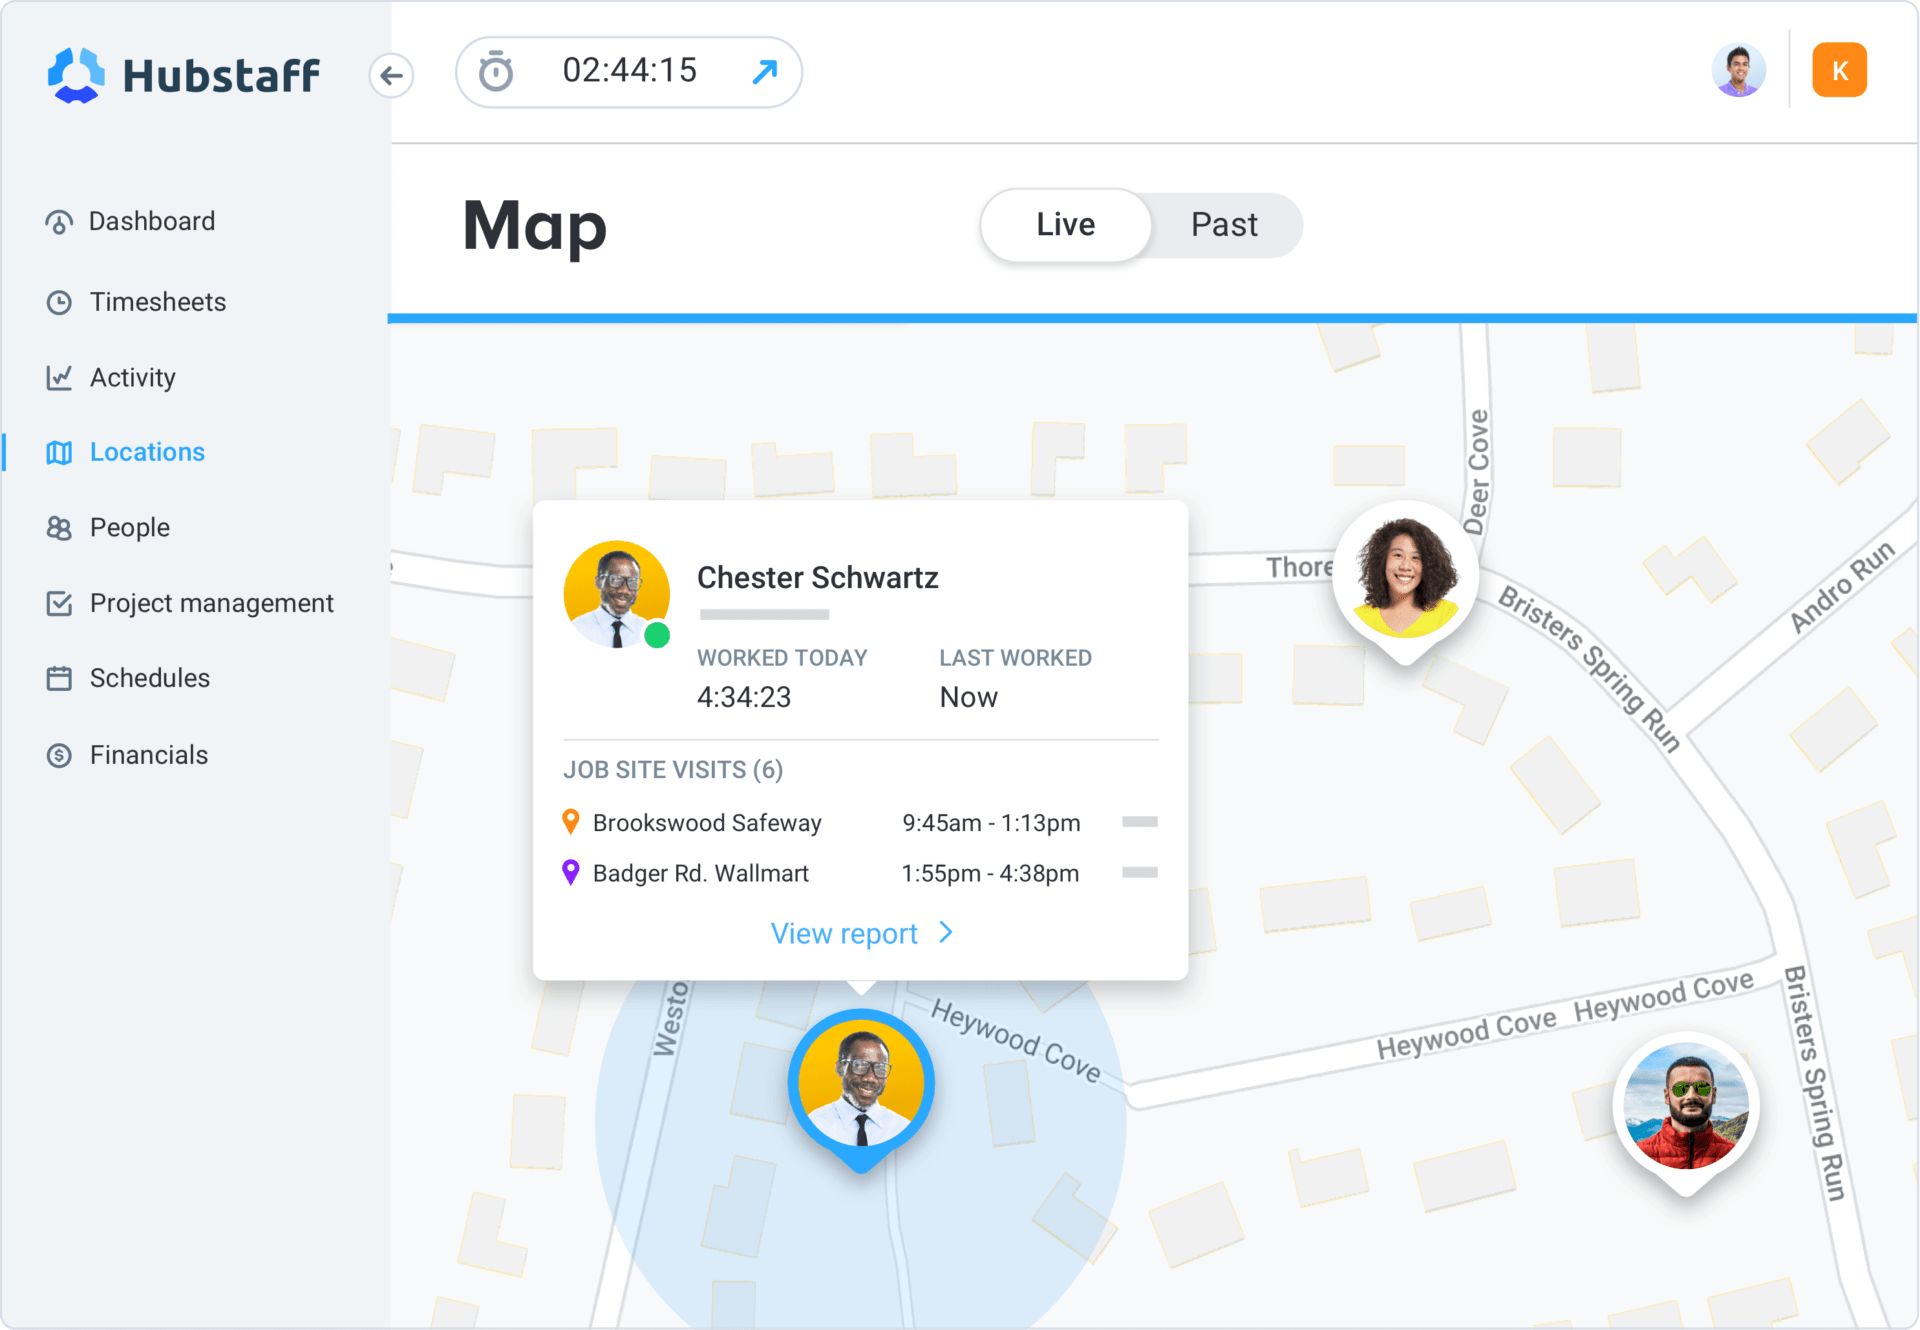The width and height of the screenshot is (1920, 1330).
Task: Click the stopwatch timer icon
Action: click(x=495, y=71)
